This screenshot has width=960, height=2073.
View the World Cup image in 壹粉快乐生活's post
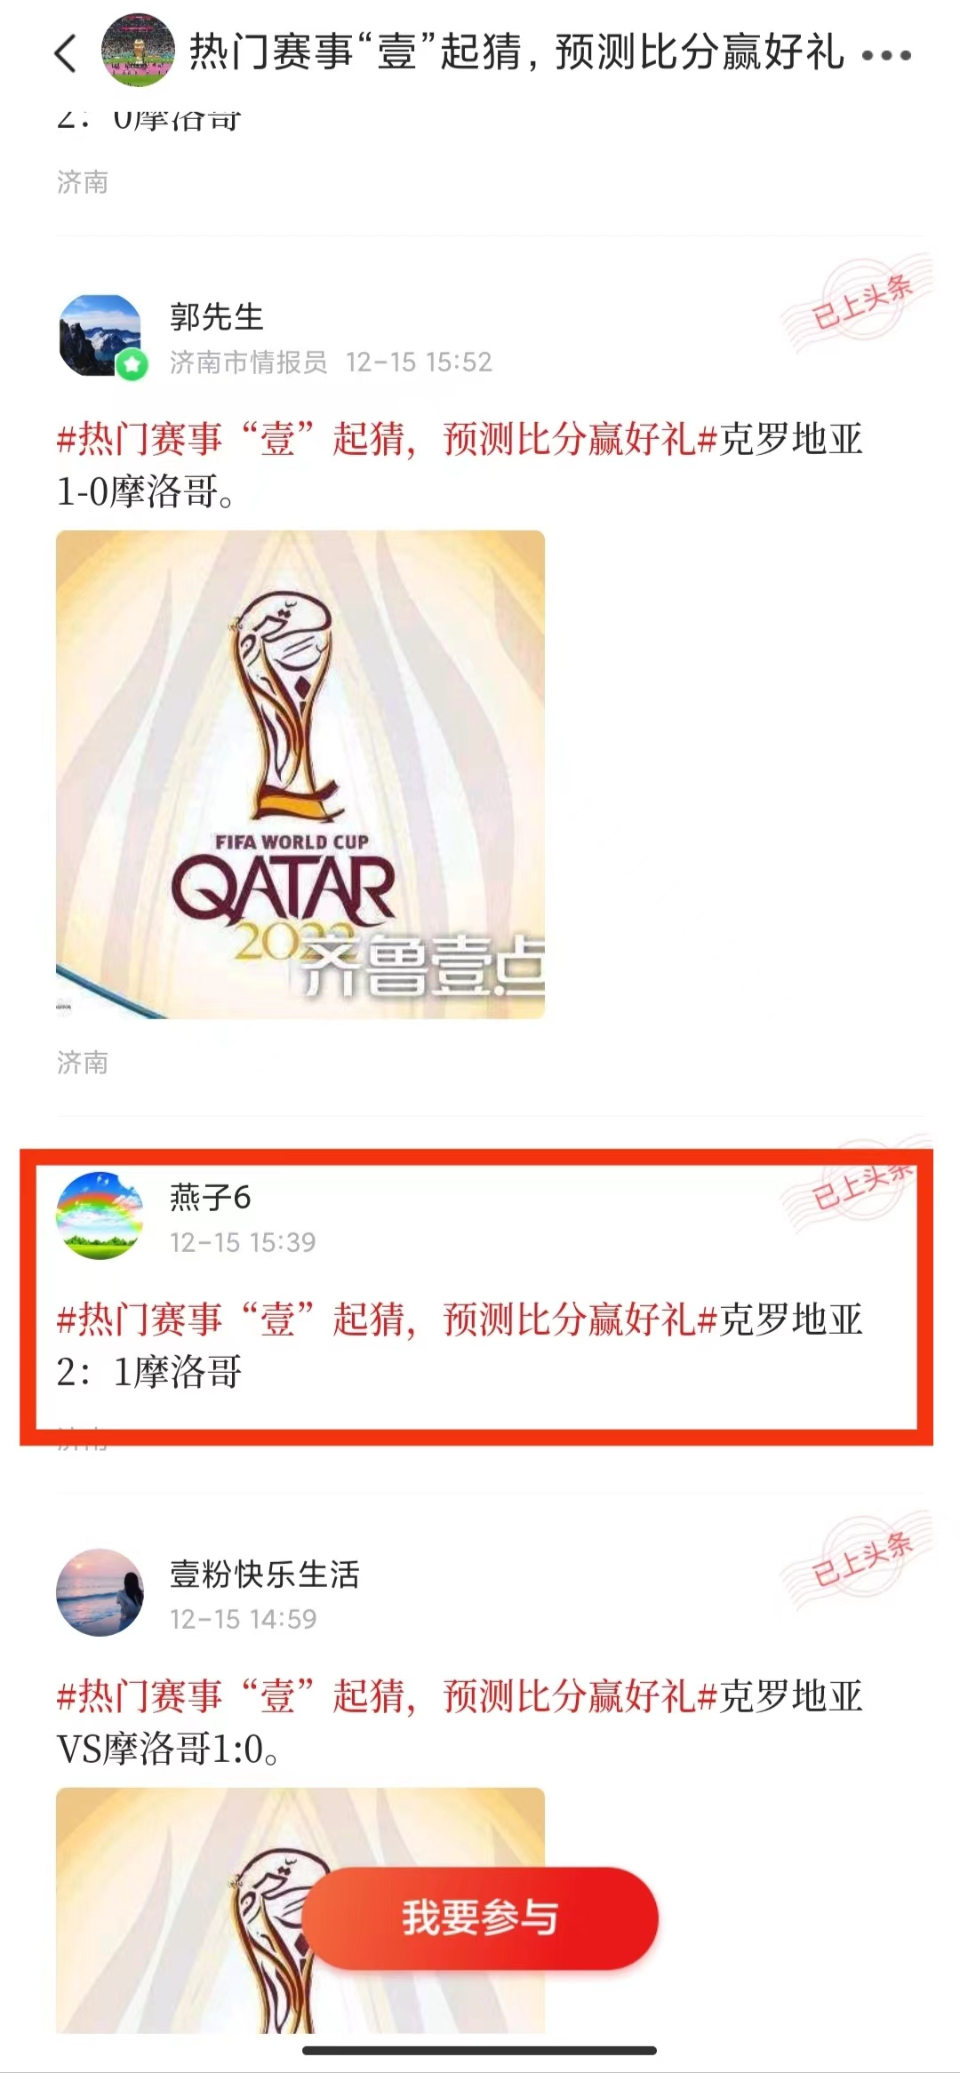point(300,1910)
